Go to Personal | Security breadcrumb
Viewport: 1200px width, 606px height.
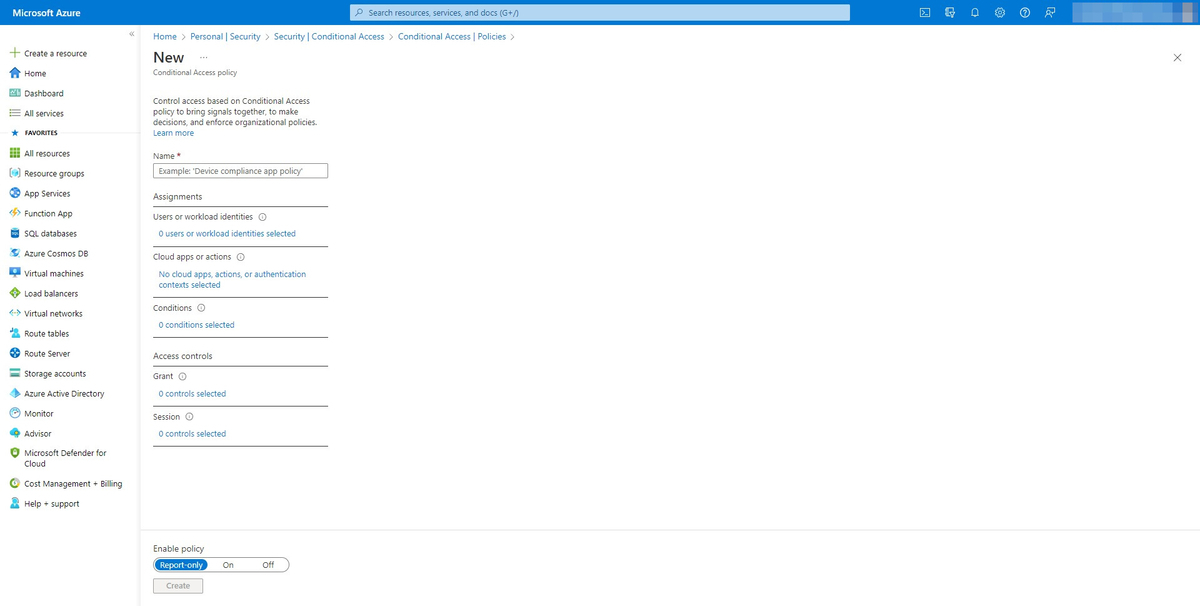coord(225,36)
